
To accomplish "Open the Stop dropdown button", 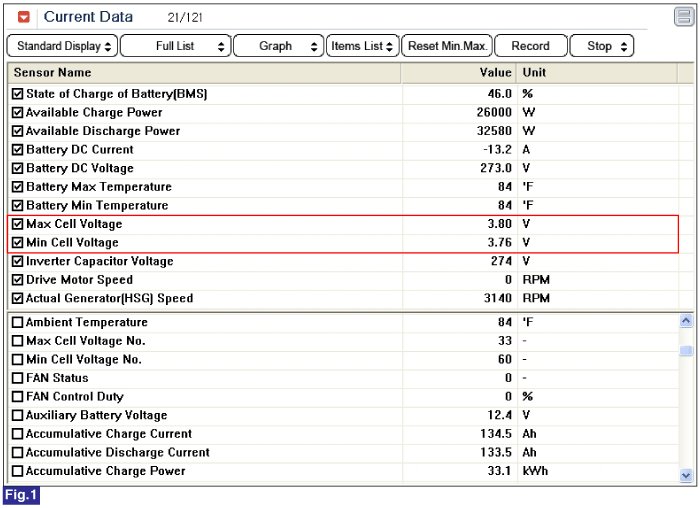I will [x=602, y=46].
